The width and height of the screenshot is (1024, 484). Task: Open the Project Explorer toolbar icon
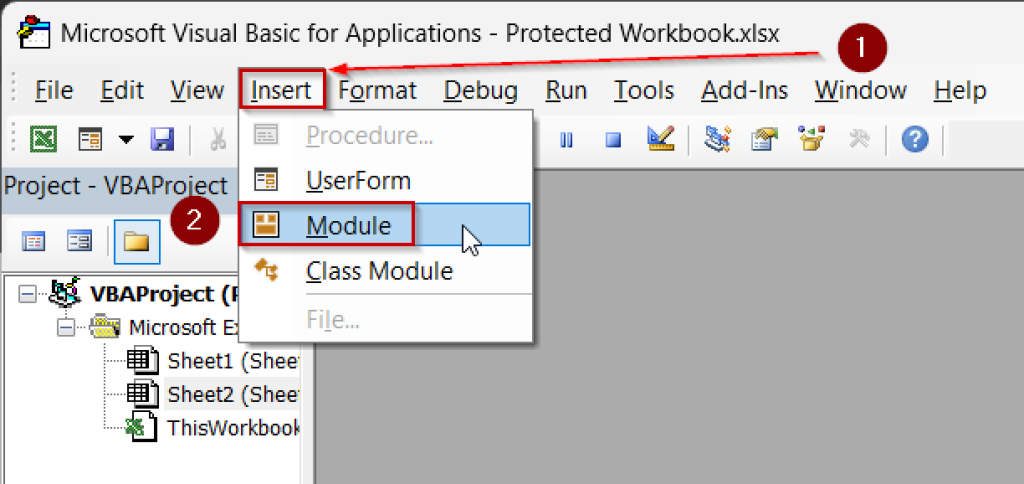coord(716,139)
